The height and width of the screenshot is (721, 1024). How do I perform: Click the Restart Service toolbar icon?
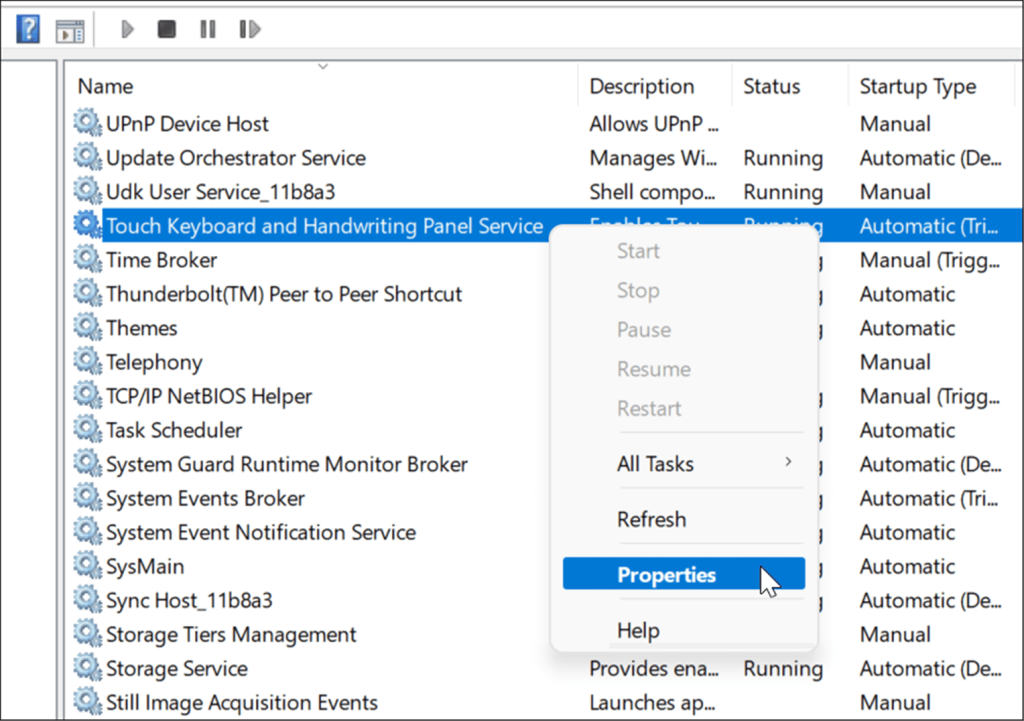pyautogui.click(x=249, y=29)
